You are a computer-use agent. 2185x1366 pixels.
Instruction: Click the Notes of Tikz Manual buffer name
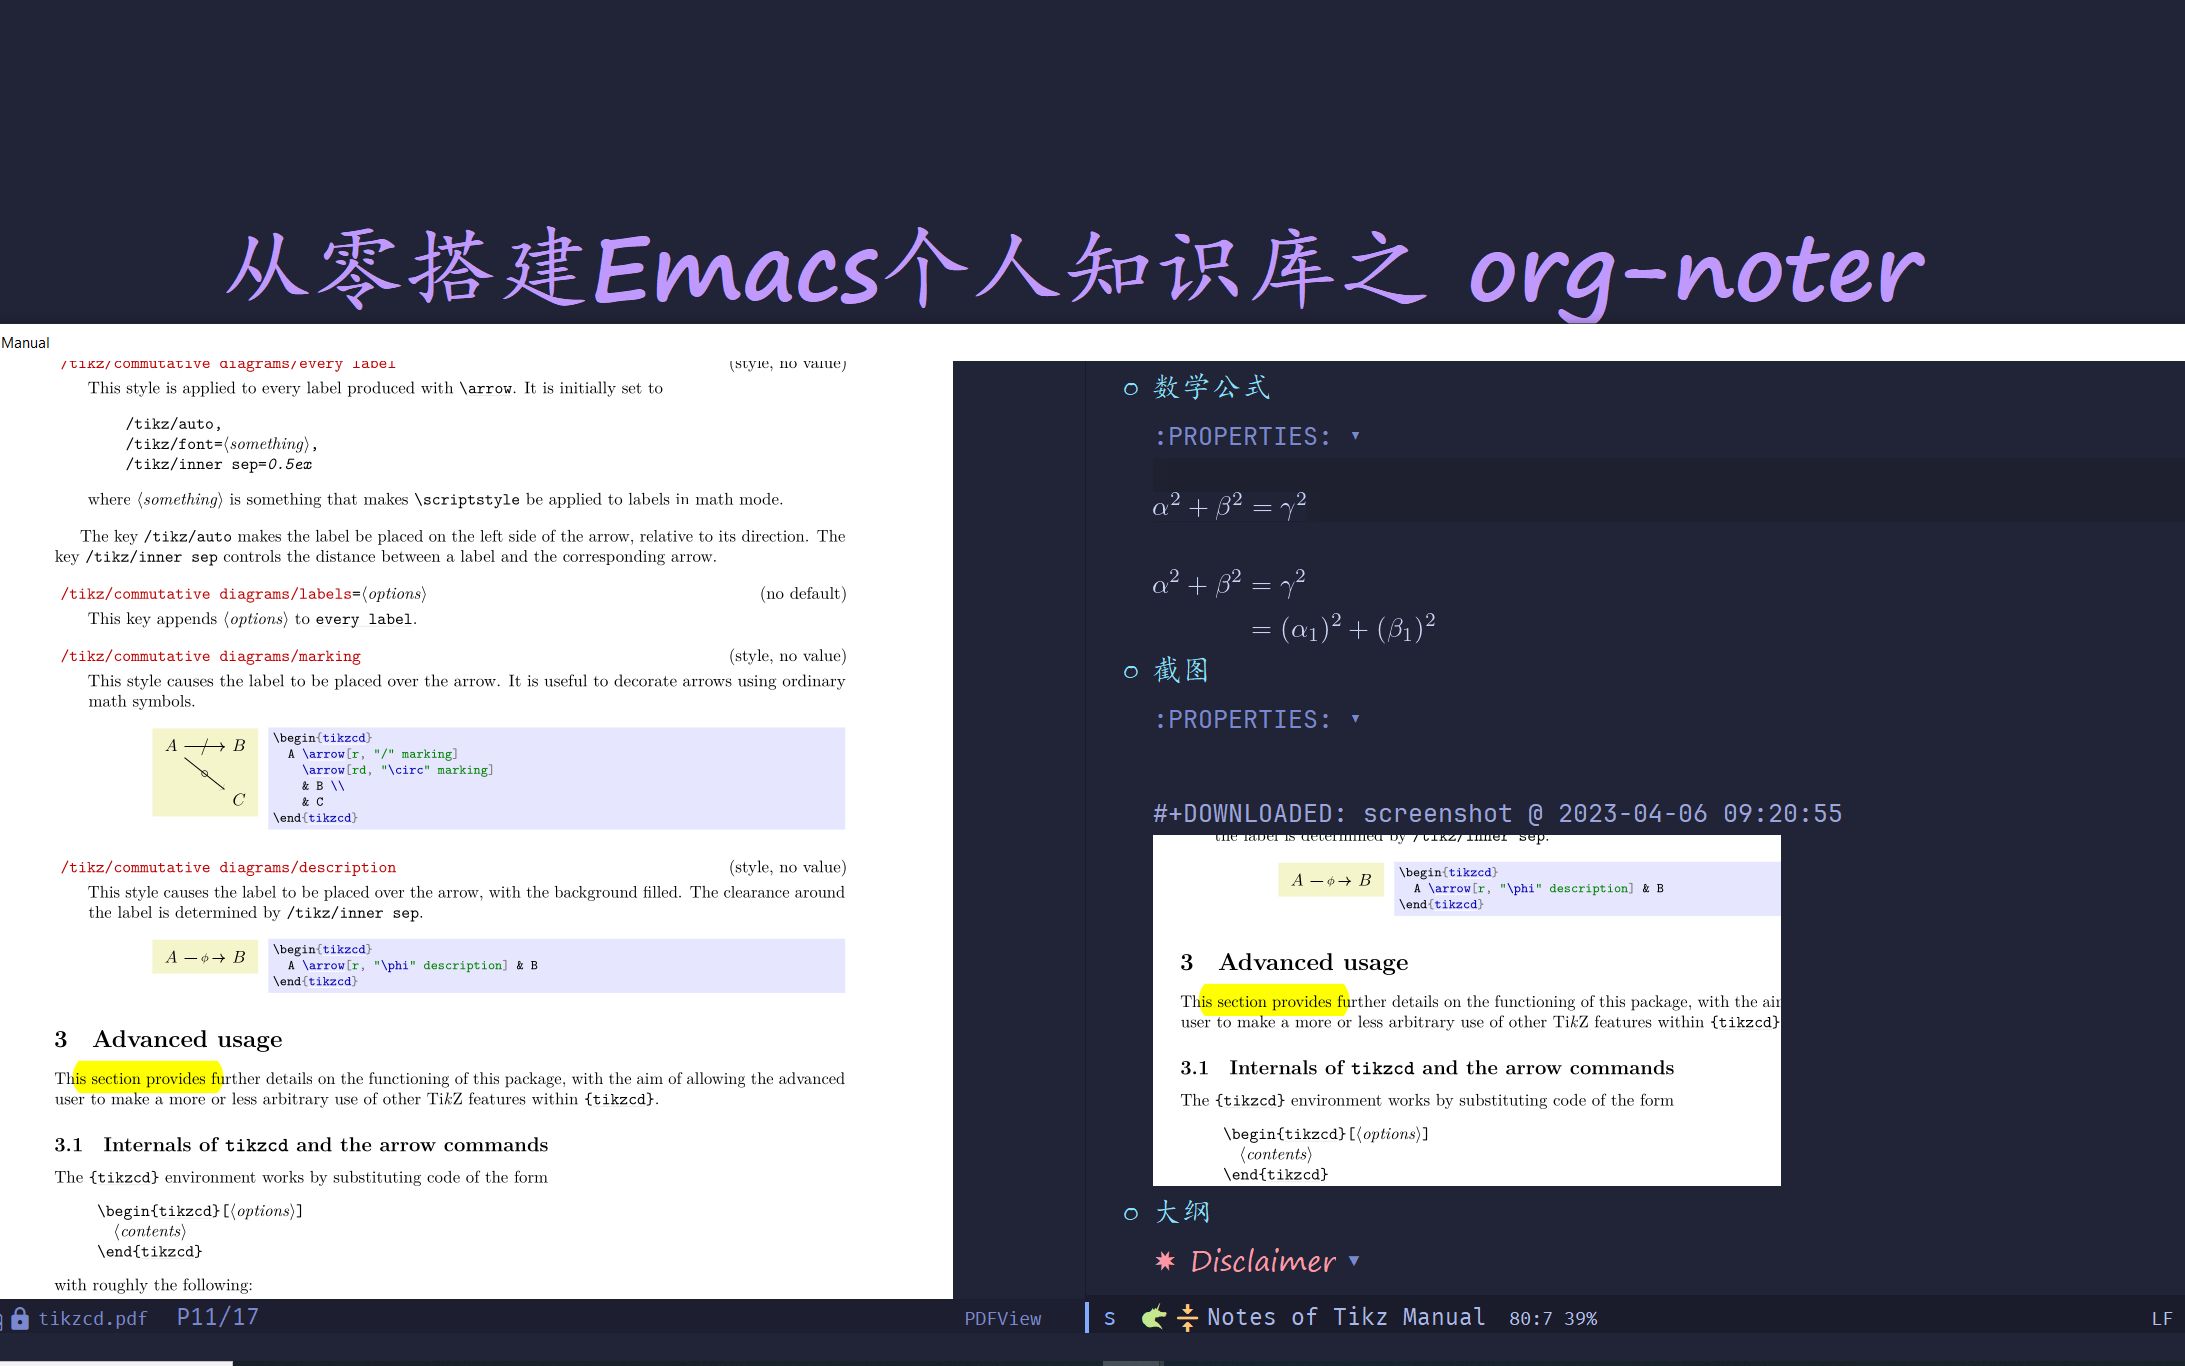coord(1346,1317)
